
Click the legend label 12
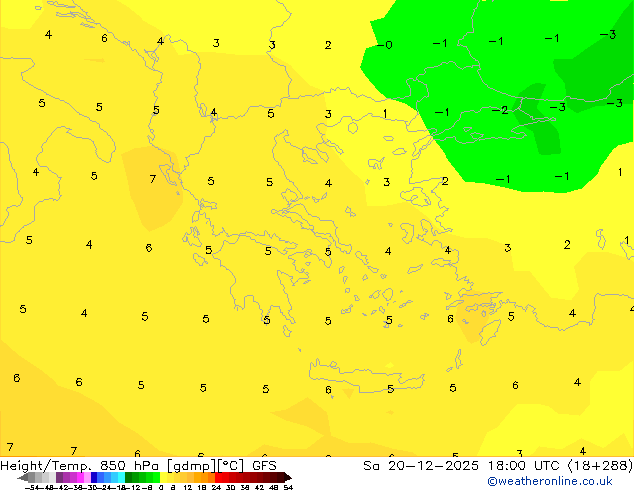[188, 488]
